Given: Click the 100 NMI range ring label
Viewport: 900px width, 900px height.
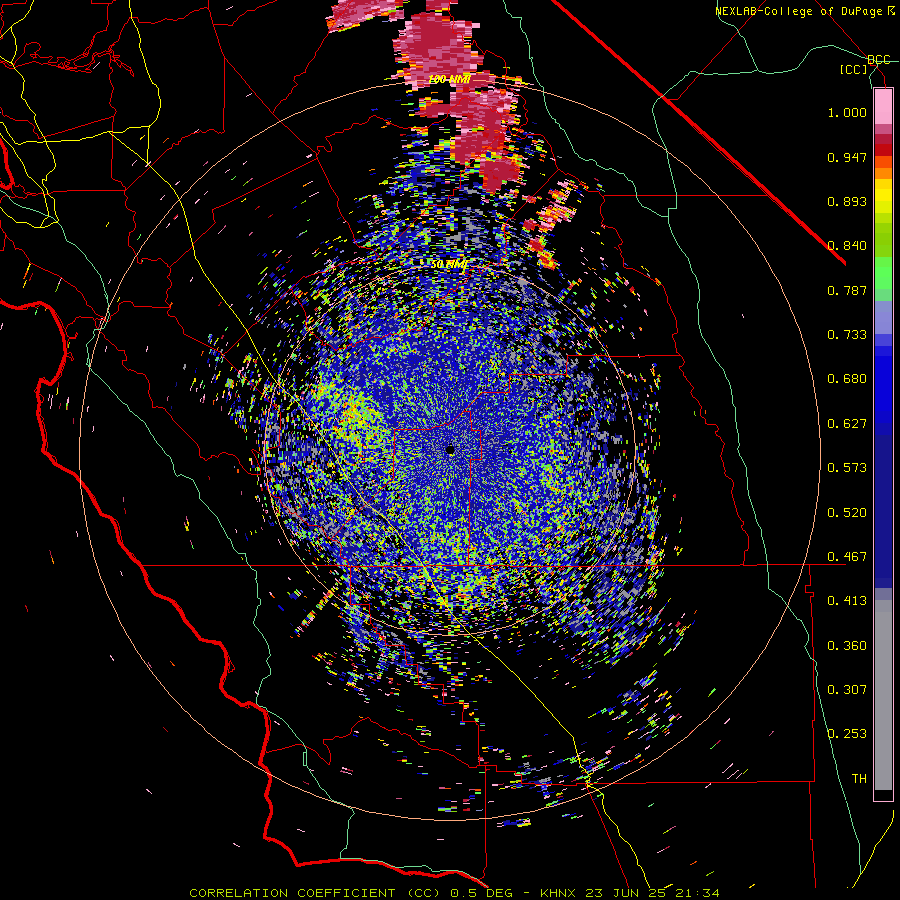Looking at the screenshot, I should 450,79.
